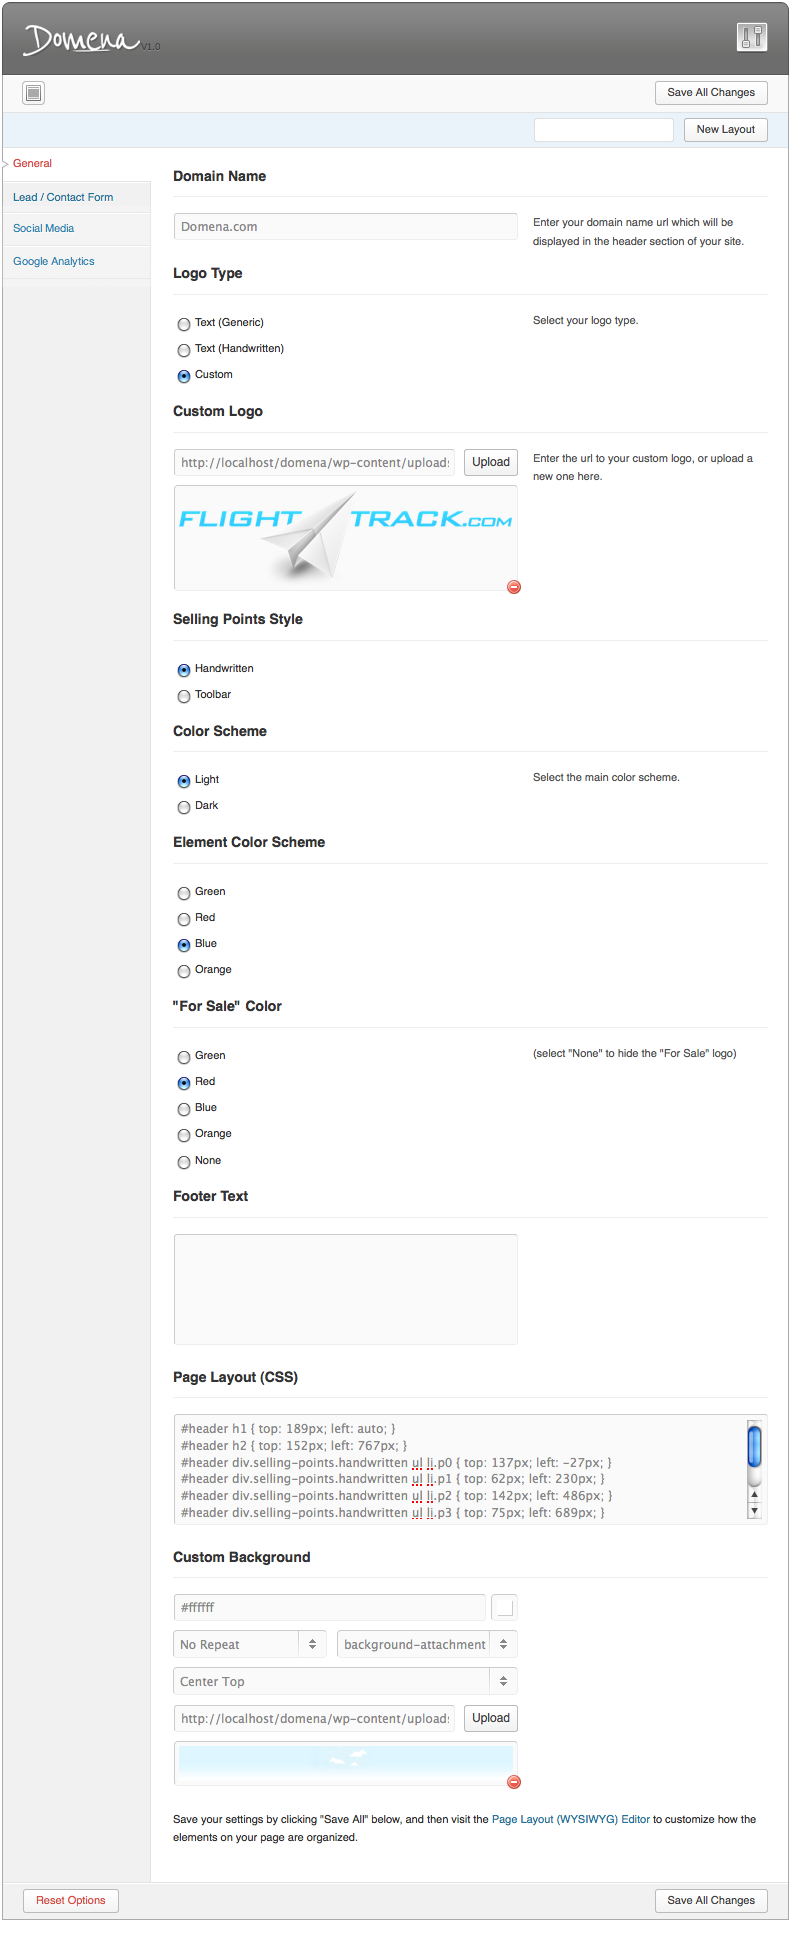The image size is (790, 1947).
Task: Expand the Center Top position dropdown
Action: [345, 1681]
